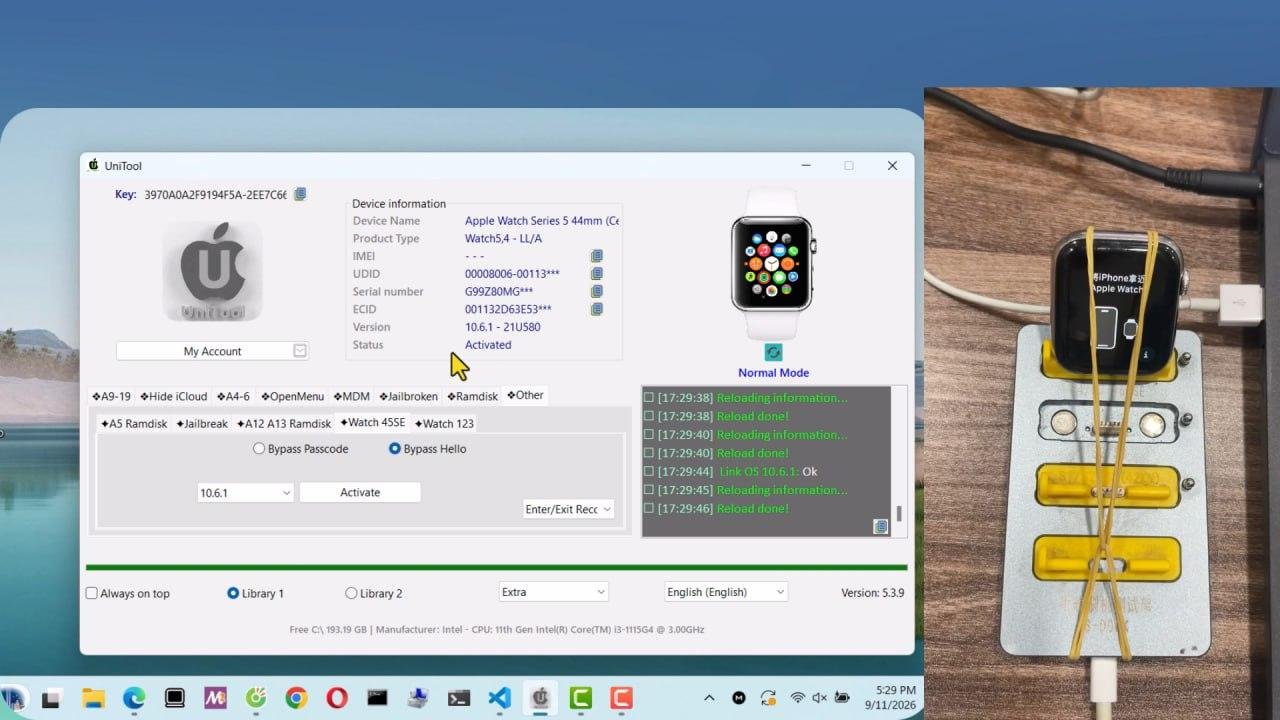The image size is (1280, 720).
Task: Open the Hide iCloud tab
Action: (174, 396)
